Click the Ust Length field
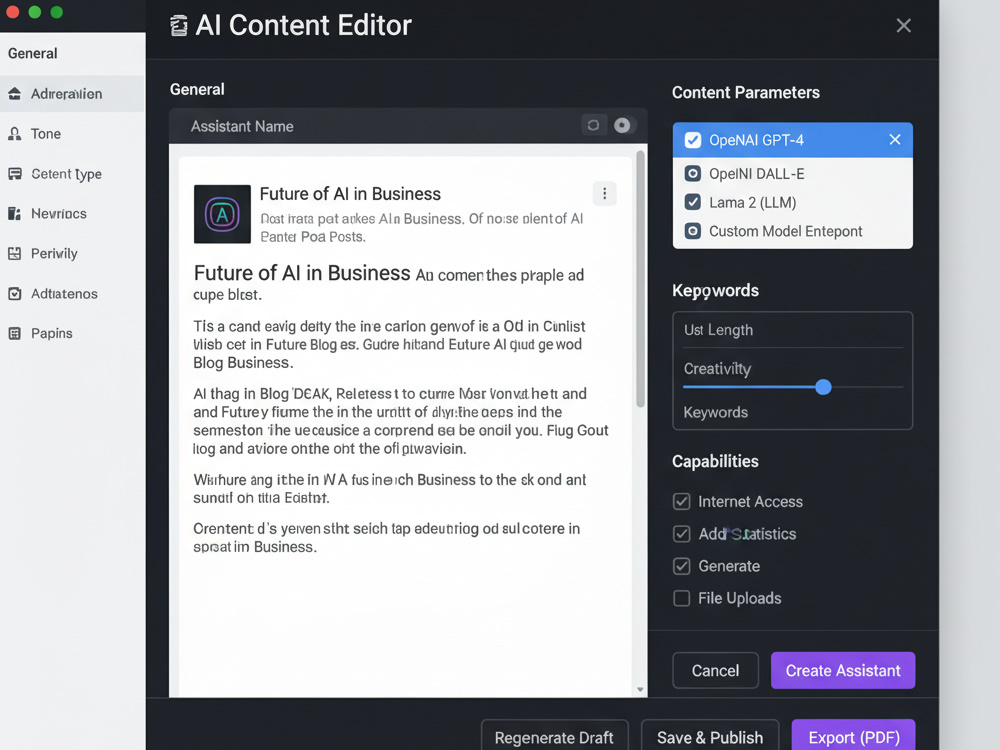 [x=793, y=330]
